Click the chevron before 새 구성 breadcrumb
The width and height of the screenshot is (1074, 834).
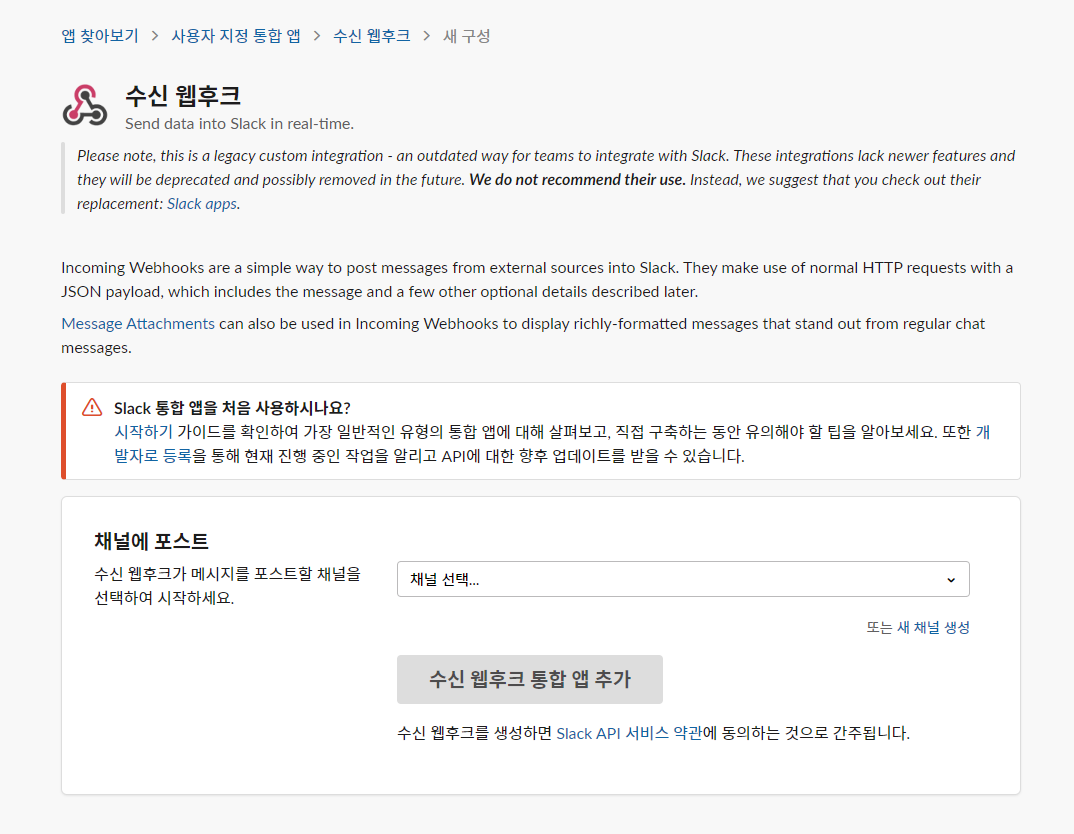click(427, 36)
